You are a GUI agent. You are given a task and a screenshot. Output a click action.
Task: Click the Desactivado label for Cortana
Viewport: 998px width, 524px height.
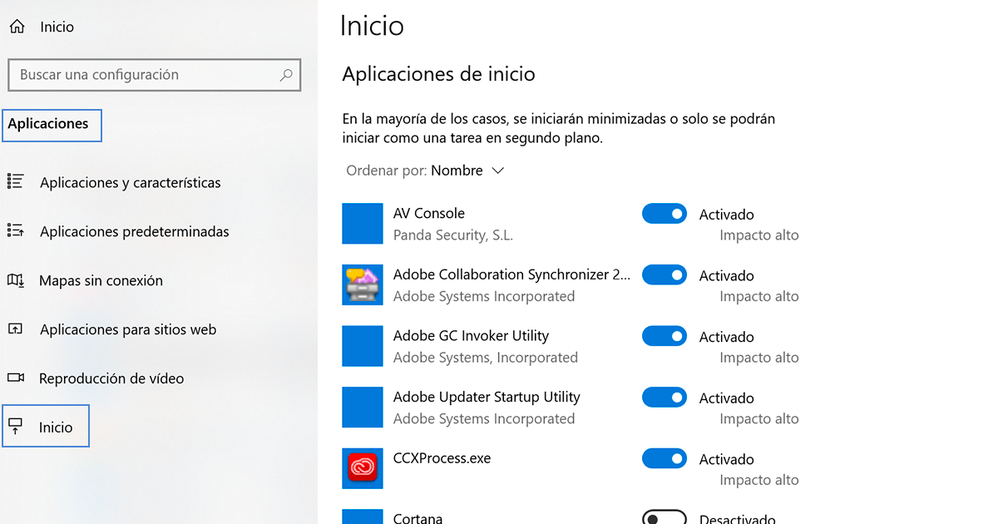737,518
